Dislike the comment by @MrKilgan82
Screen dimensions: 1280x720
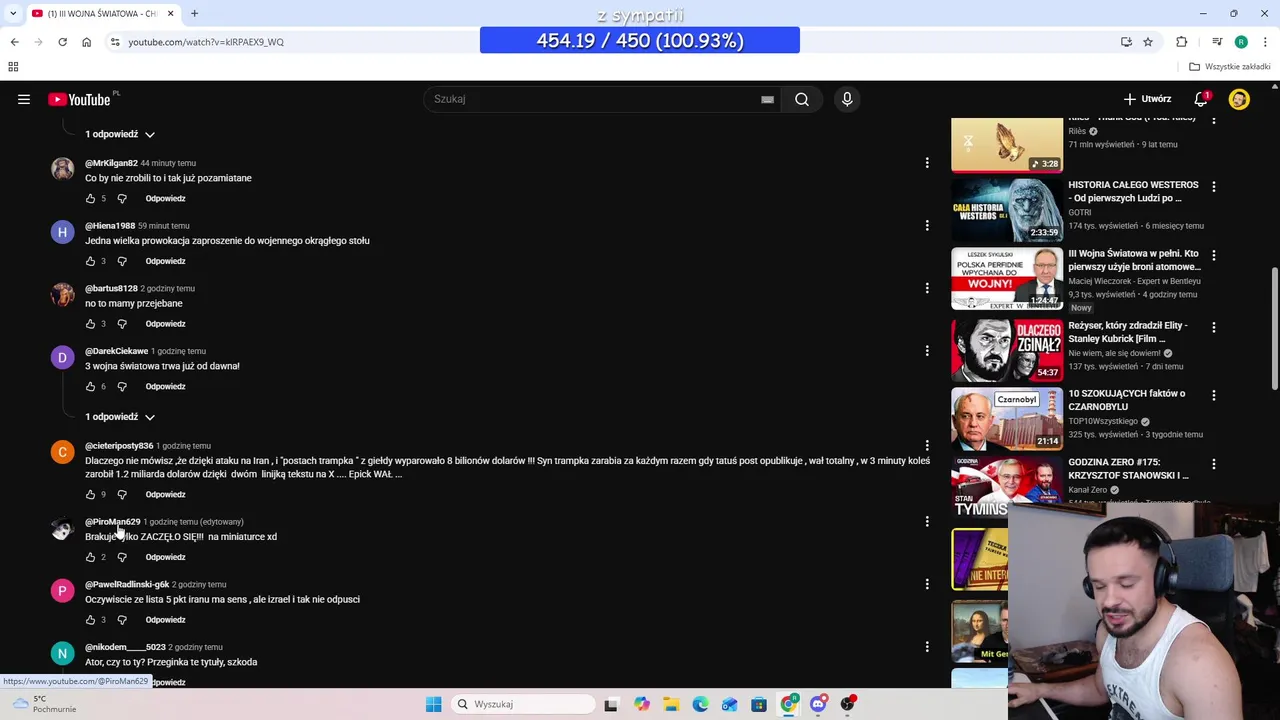pyautogui.click(x=122, y=198)
